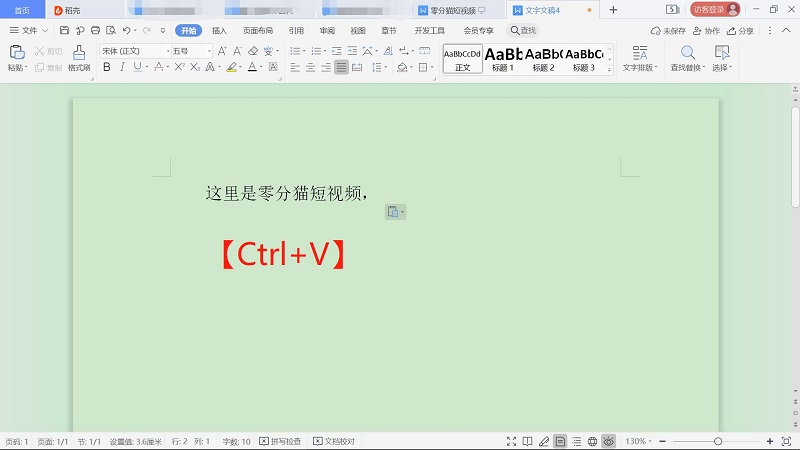Toggle justified text alignment
The width and height of the screenshot is (800, 450).
tap(342, 67)
